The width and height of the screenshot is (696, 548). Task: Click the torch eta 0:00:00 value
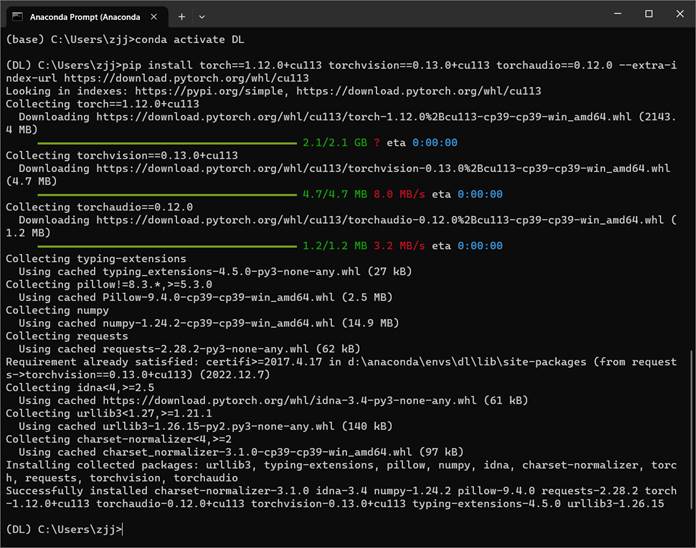click(435, 143)
